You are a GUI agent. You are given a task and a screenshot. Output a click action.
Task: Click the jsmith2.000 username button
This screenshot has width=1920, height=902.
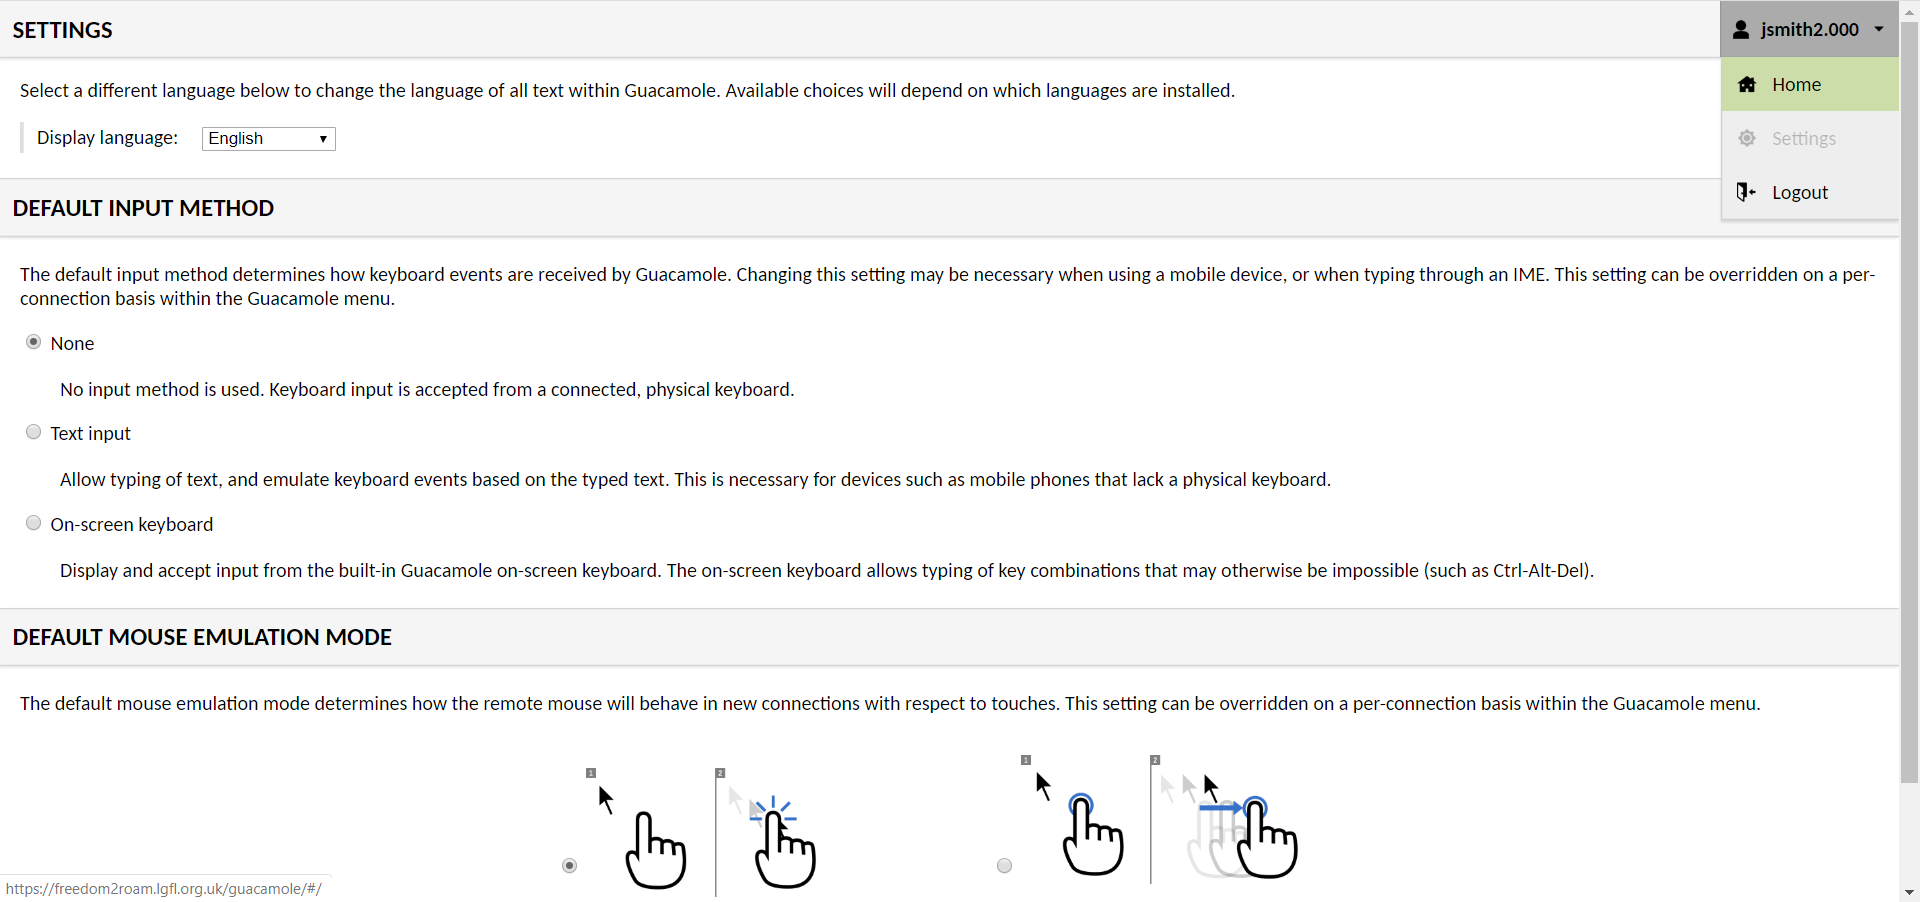tap(1809, 29)
